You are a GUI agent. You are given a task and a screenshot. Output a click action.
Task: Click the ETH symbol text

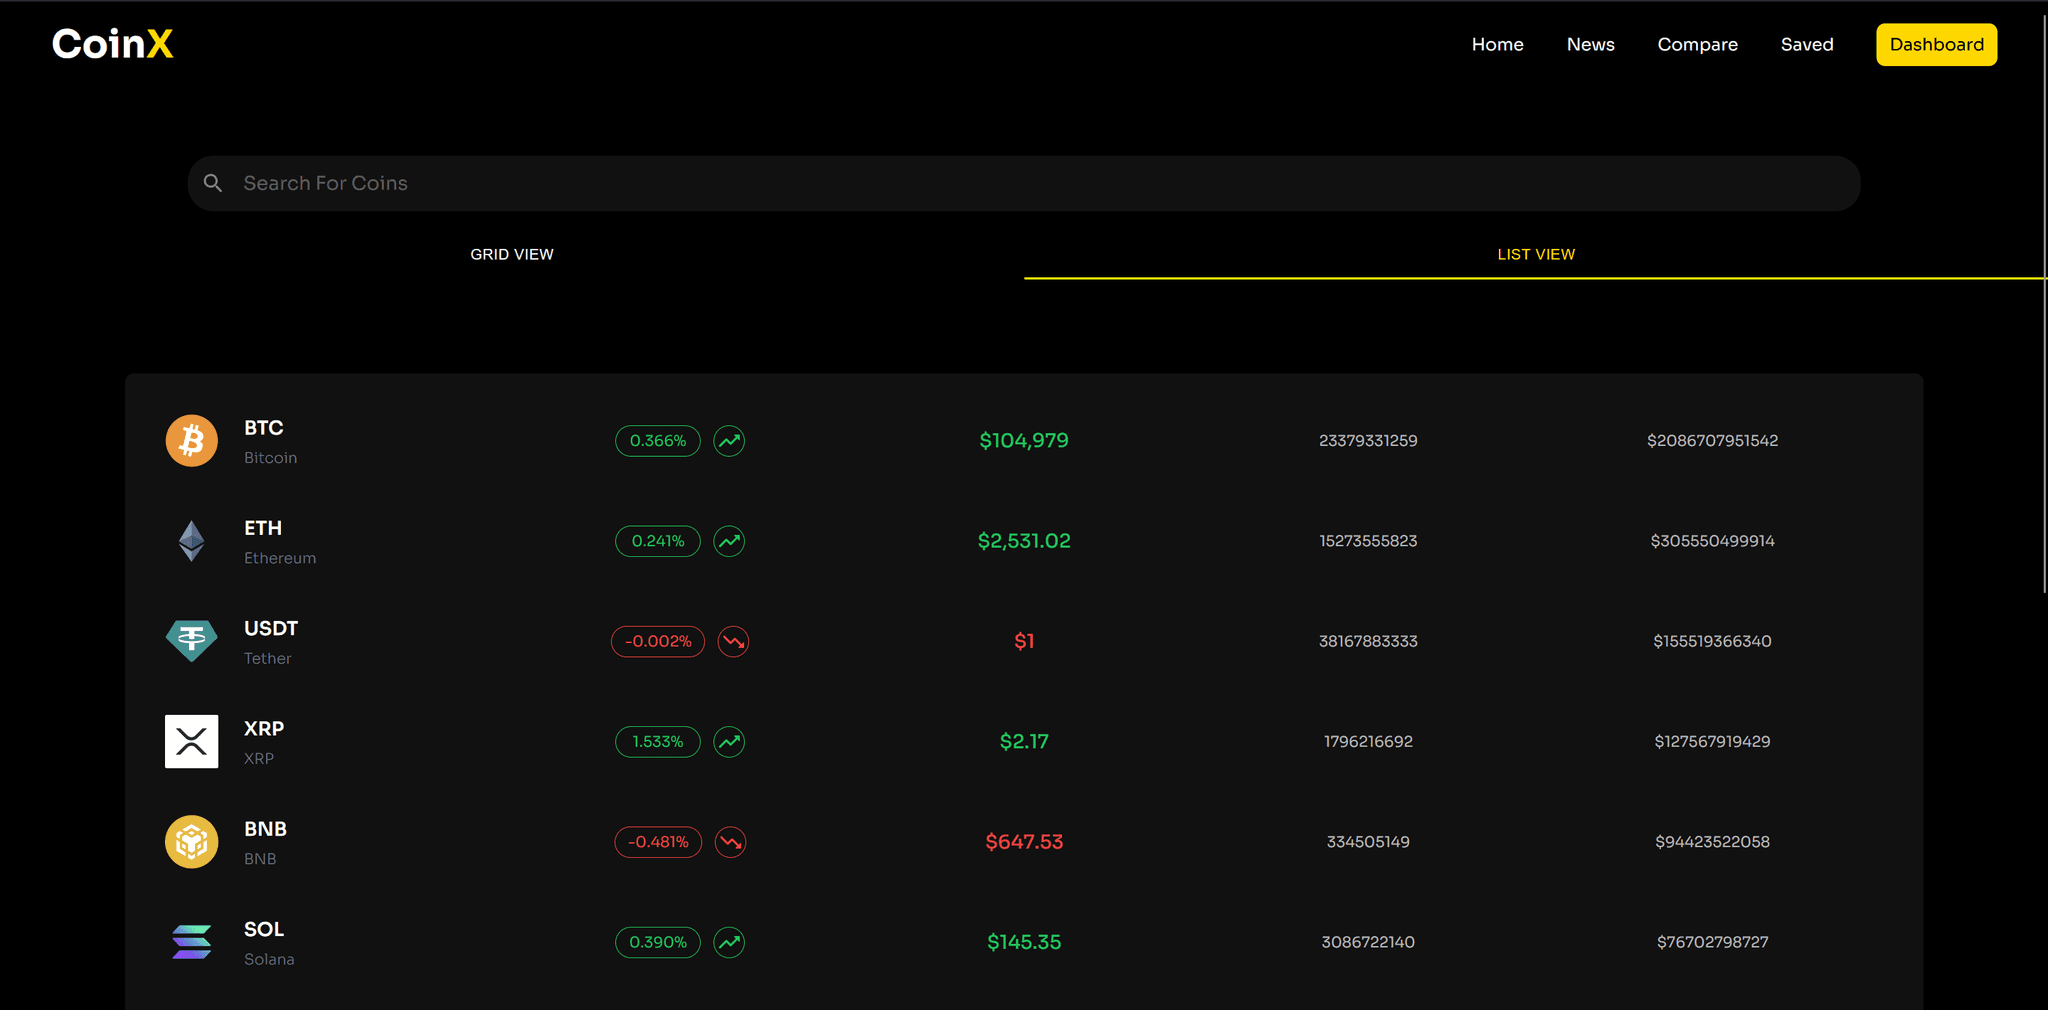[x=263, y=528]
